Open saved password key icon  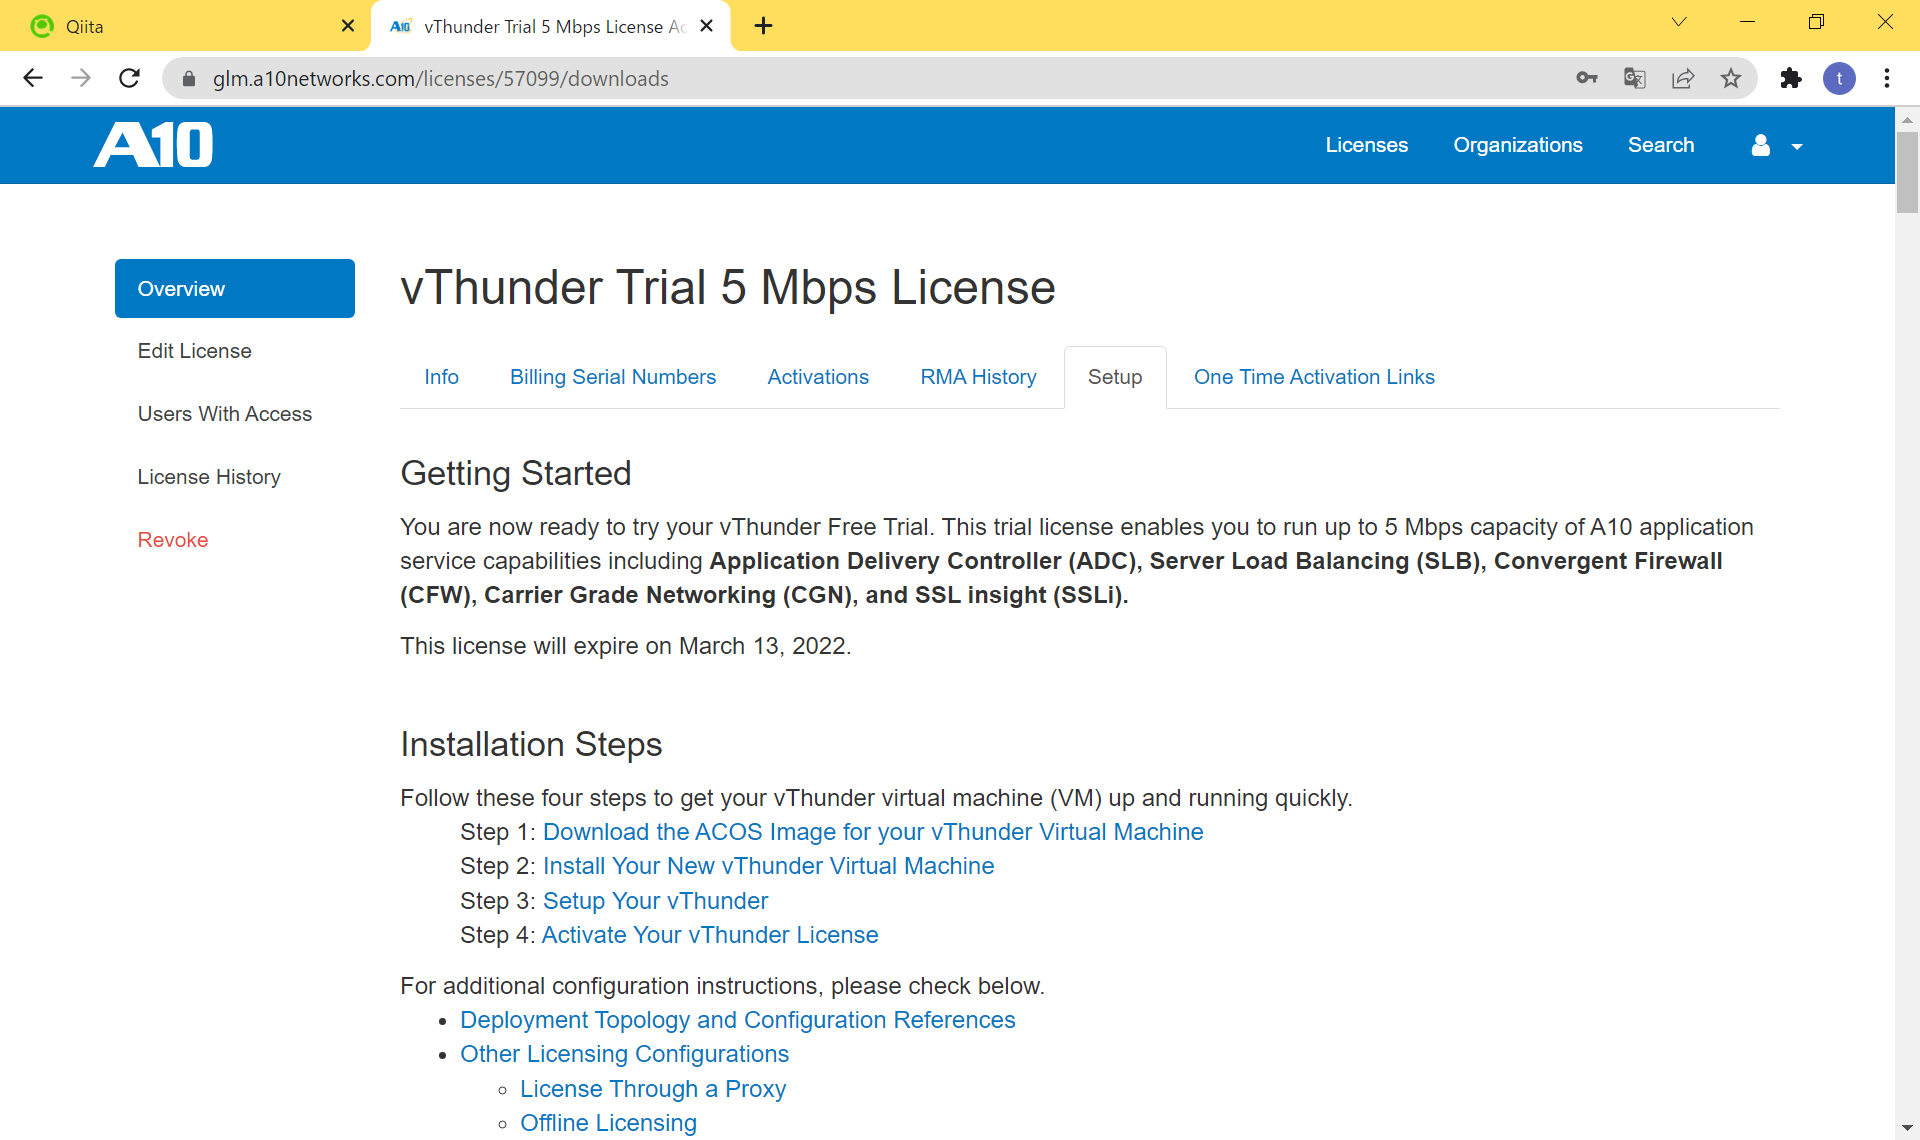click(x=1586, y=78)
